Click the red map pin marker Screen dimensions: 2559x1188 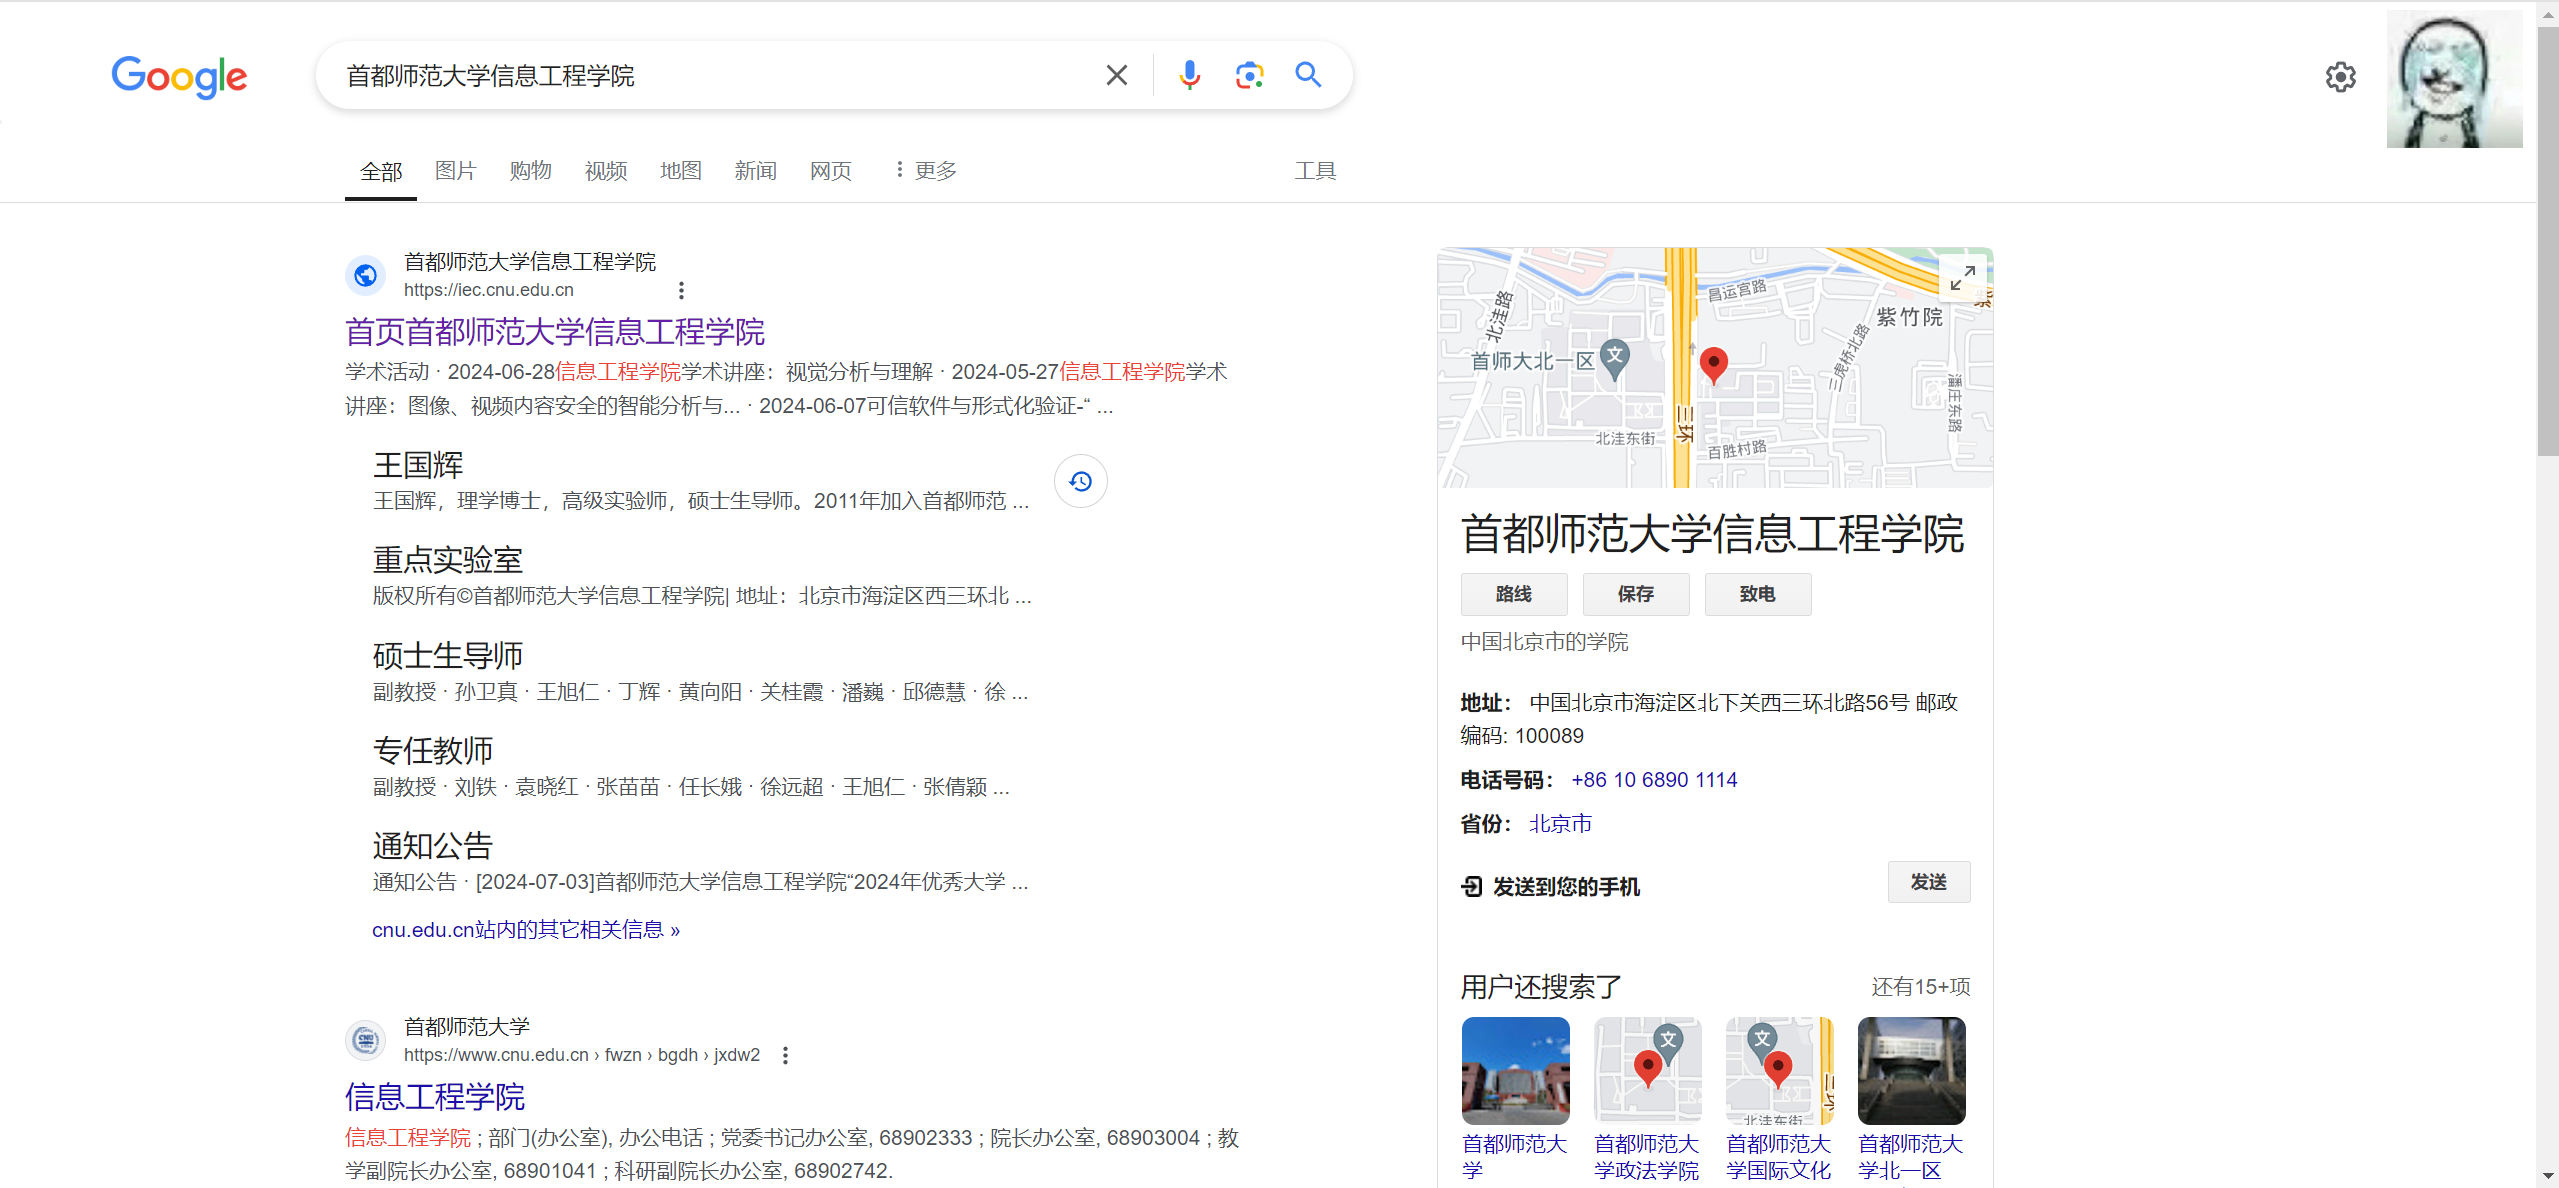[1713, 364]
